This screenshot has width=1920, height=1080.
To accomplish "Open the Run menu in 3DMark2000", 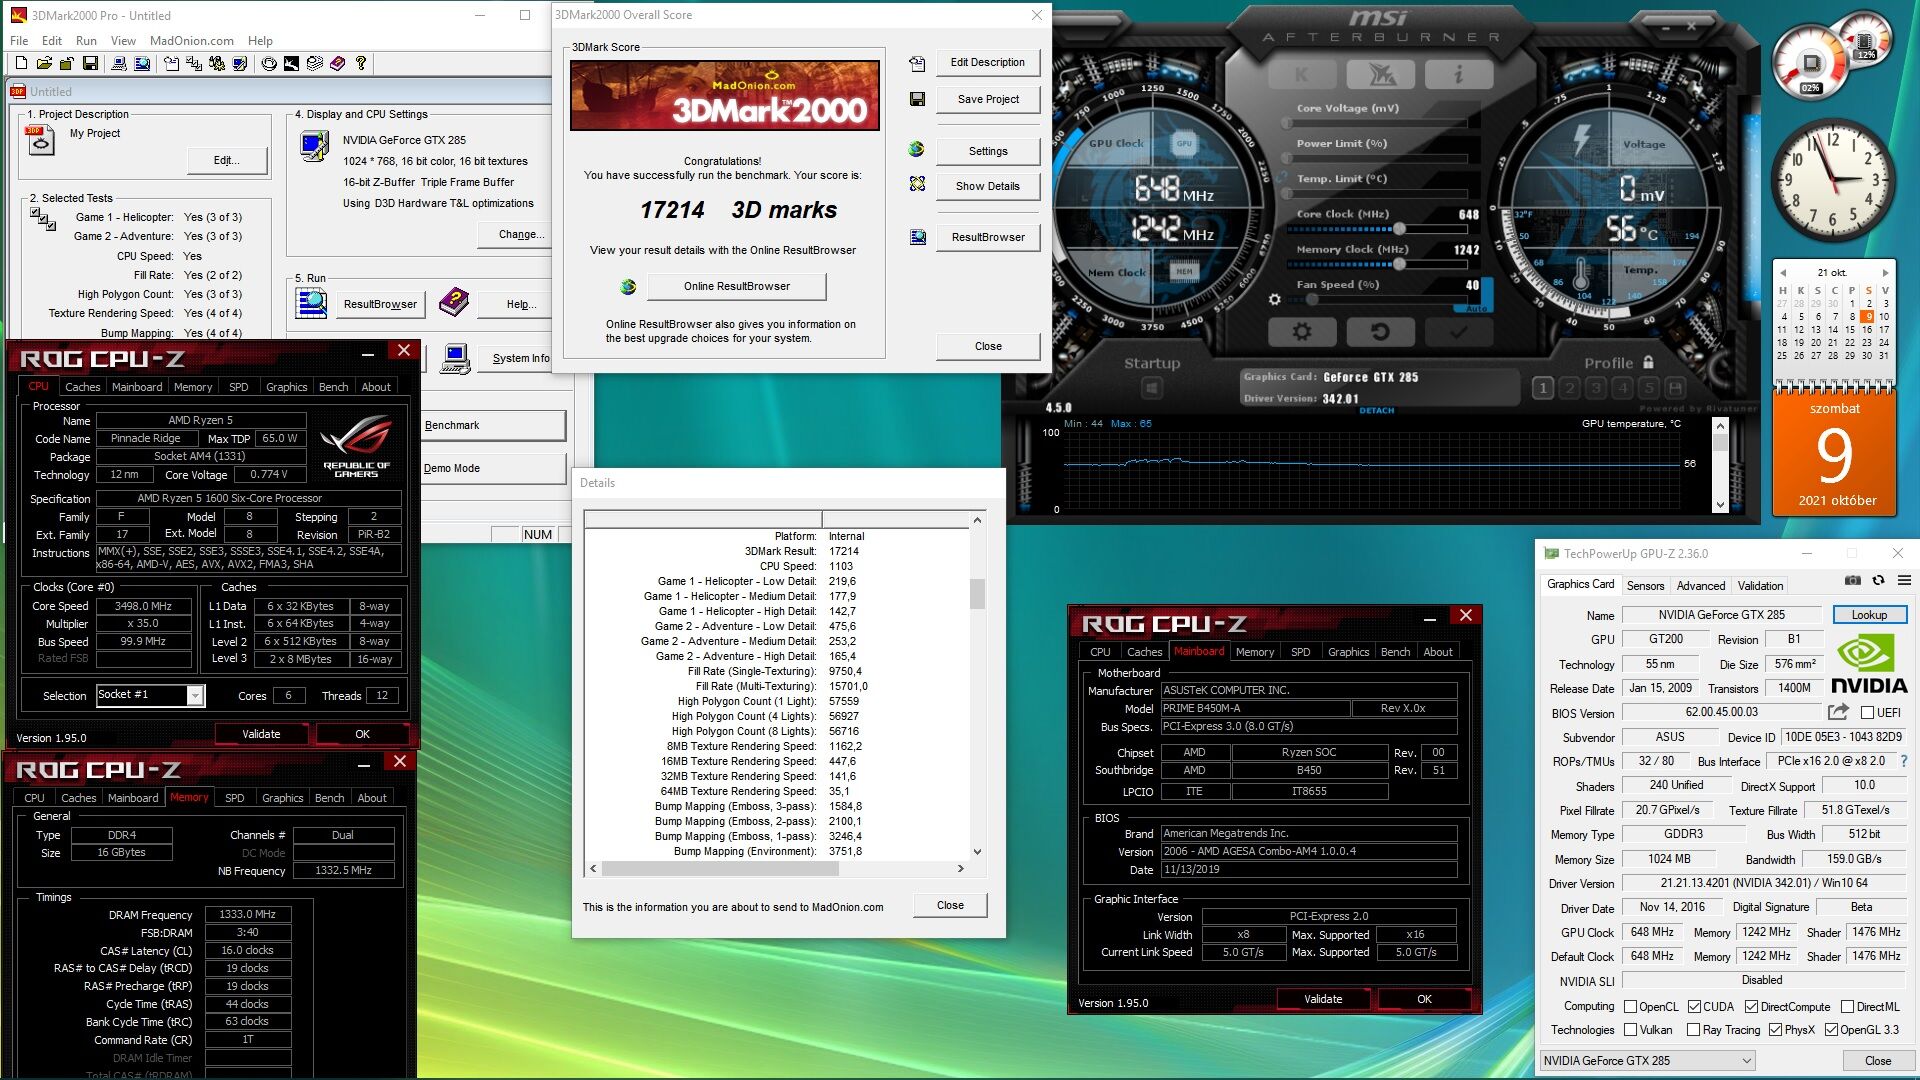I will click(x=86, y=41).
